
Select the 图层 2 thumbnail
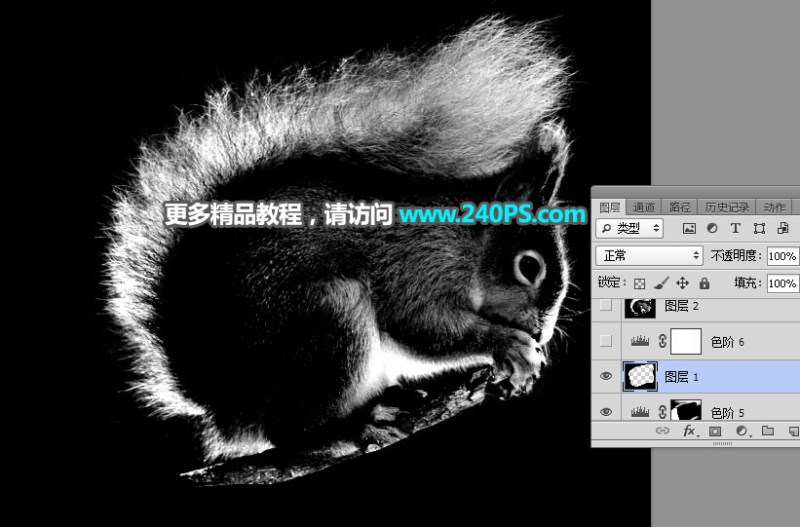coord(640,308)
